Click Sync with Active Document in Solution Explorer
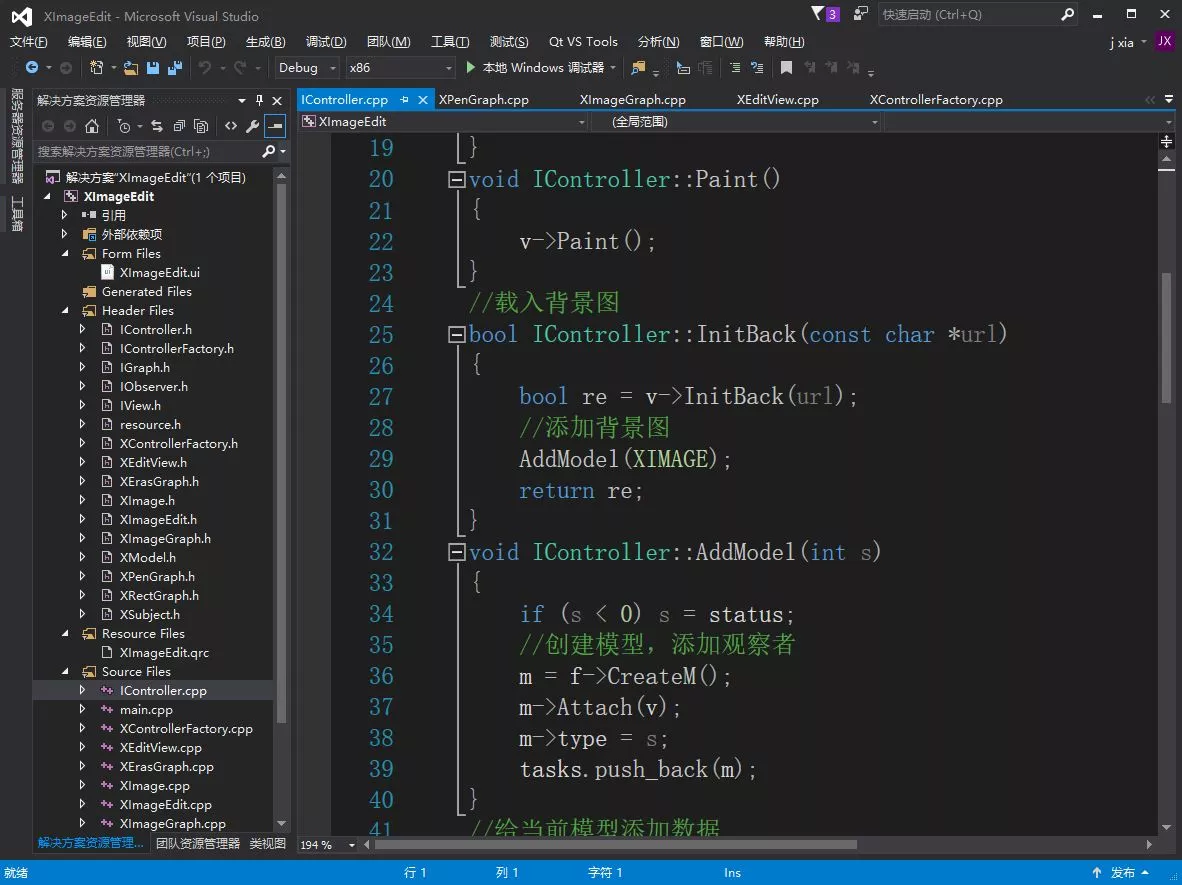This screenshot has width=1182, height=885. 157,126
